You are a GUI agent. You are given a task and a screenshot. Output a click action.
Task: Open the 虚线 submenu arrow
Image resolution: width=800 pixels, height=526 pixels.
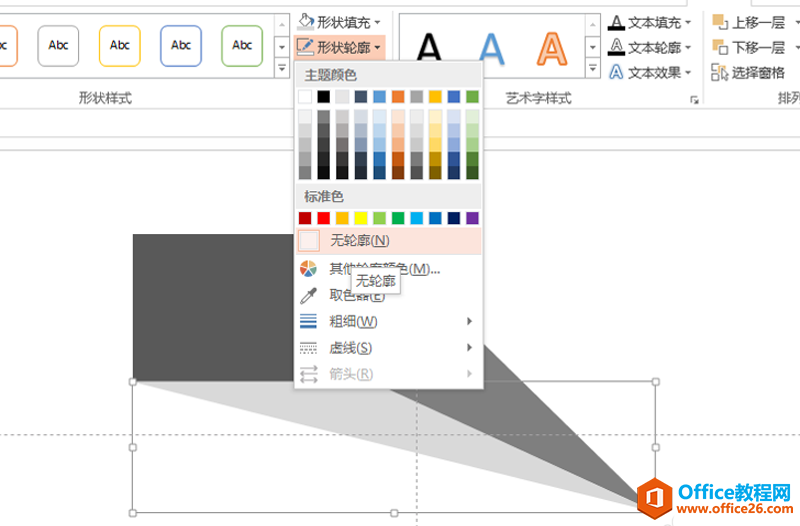pyautogui.click(x=469, y=347)
